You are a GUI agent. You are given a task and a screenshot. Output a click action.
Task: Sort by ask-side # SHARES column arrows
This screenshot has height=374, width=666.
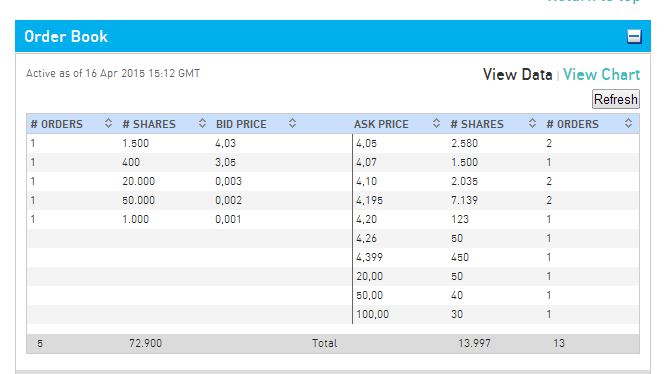pos(532,124)
